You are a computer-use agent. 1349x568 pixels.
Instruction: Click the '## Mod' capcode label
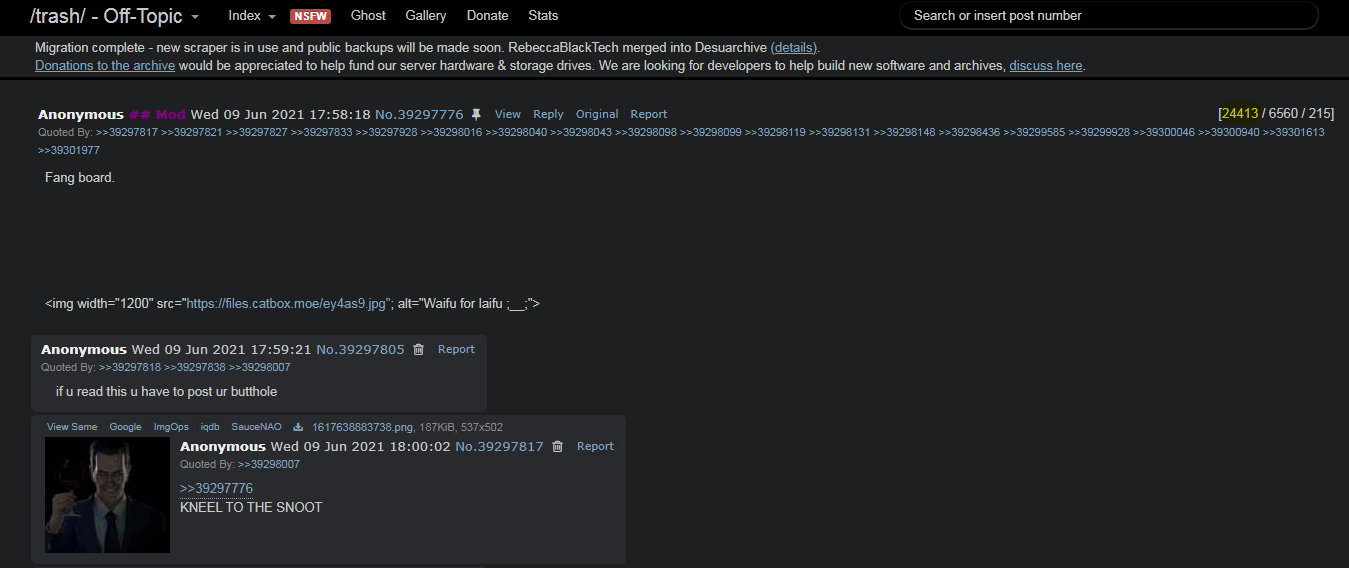click(157, 115)
